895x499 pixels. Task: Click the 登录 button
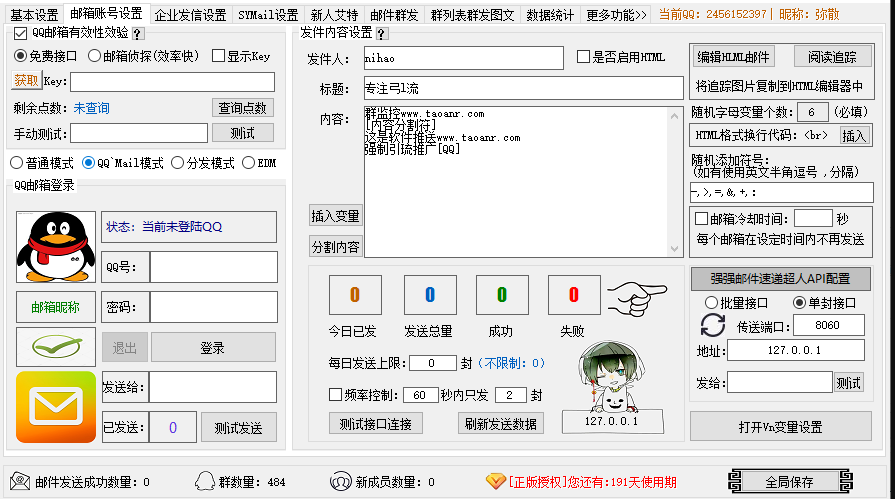click(x=213, y=347)
